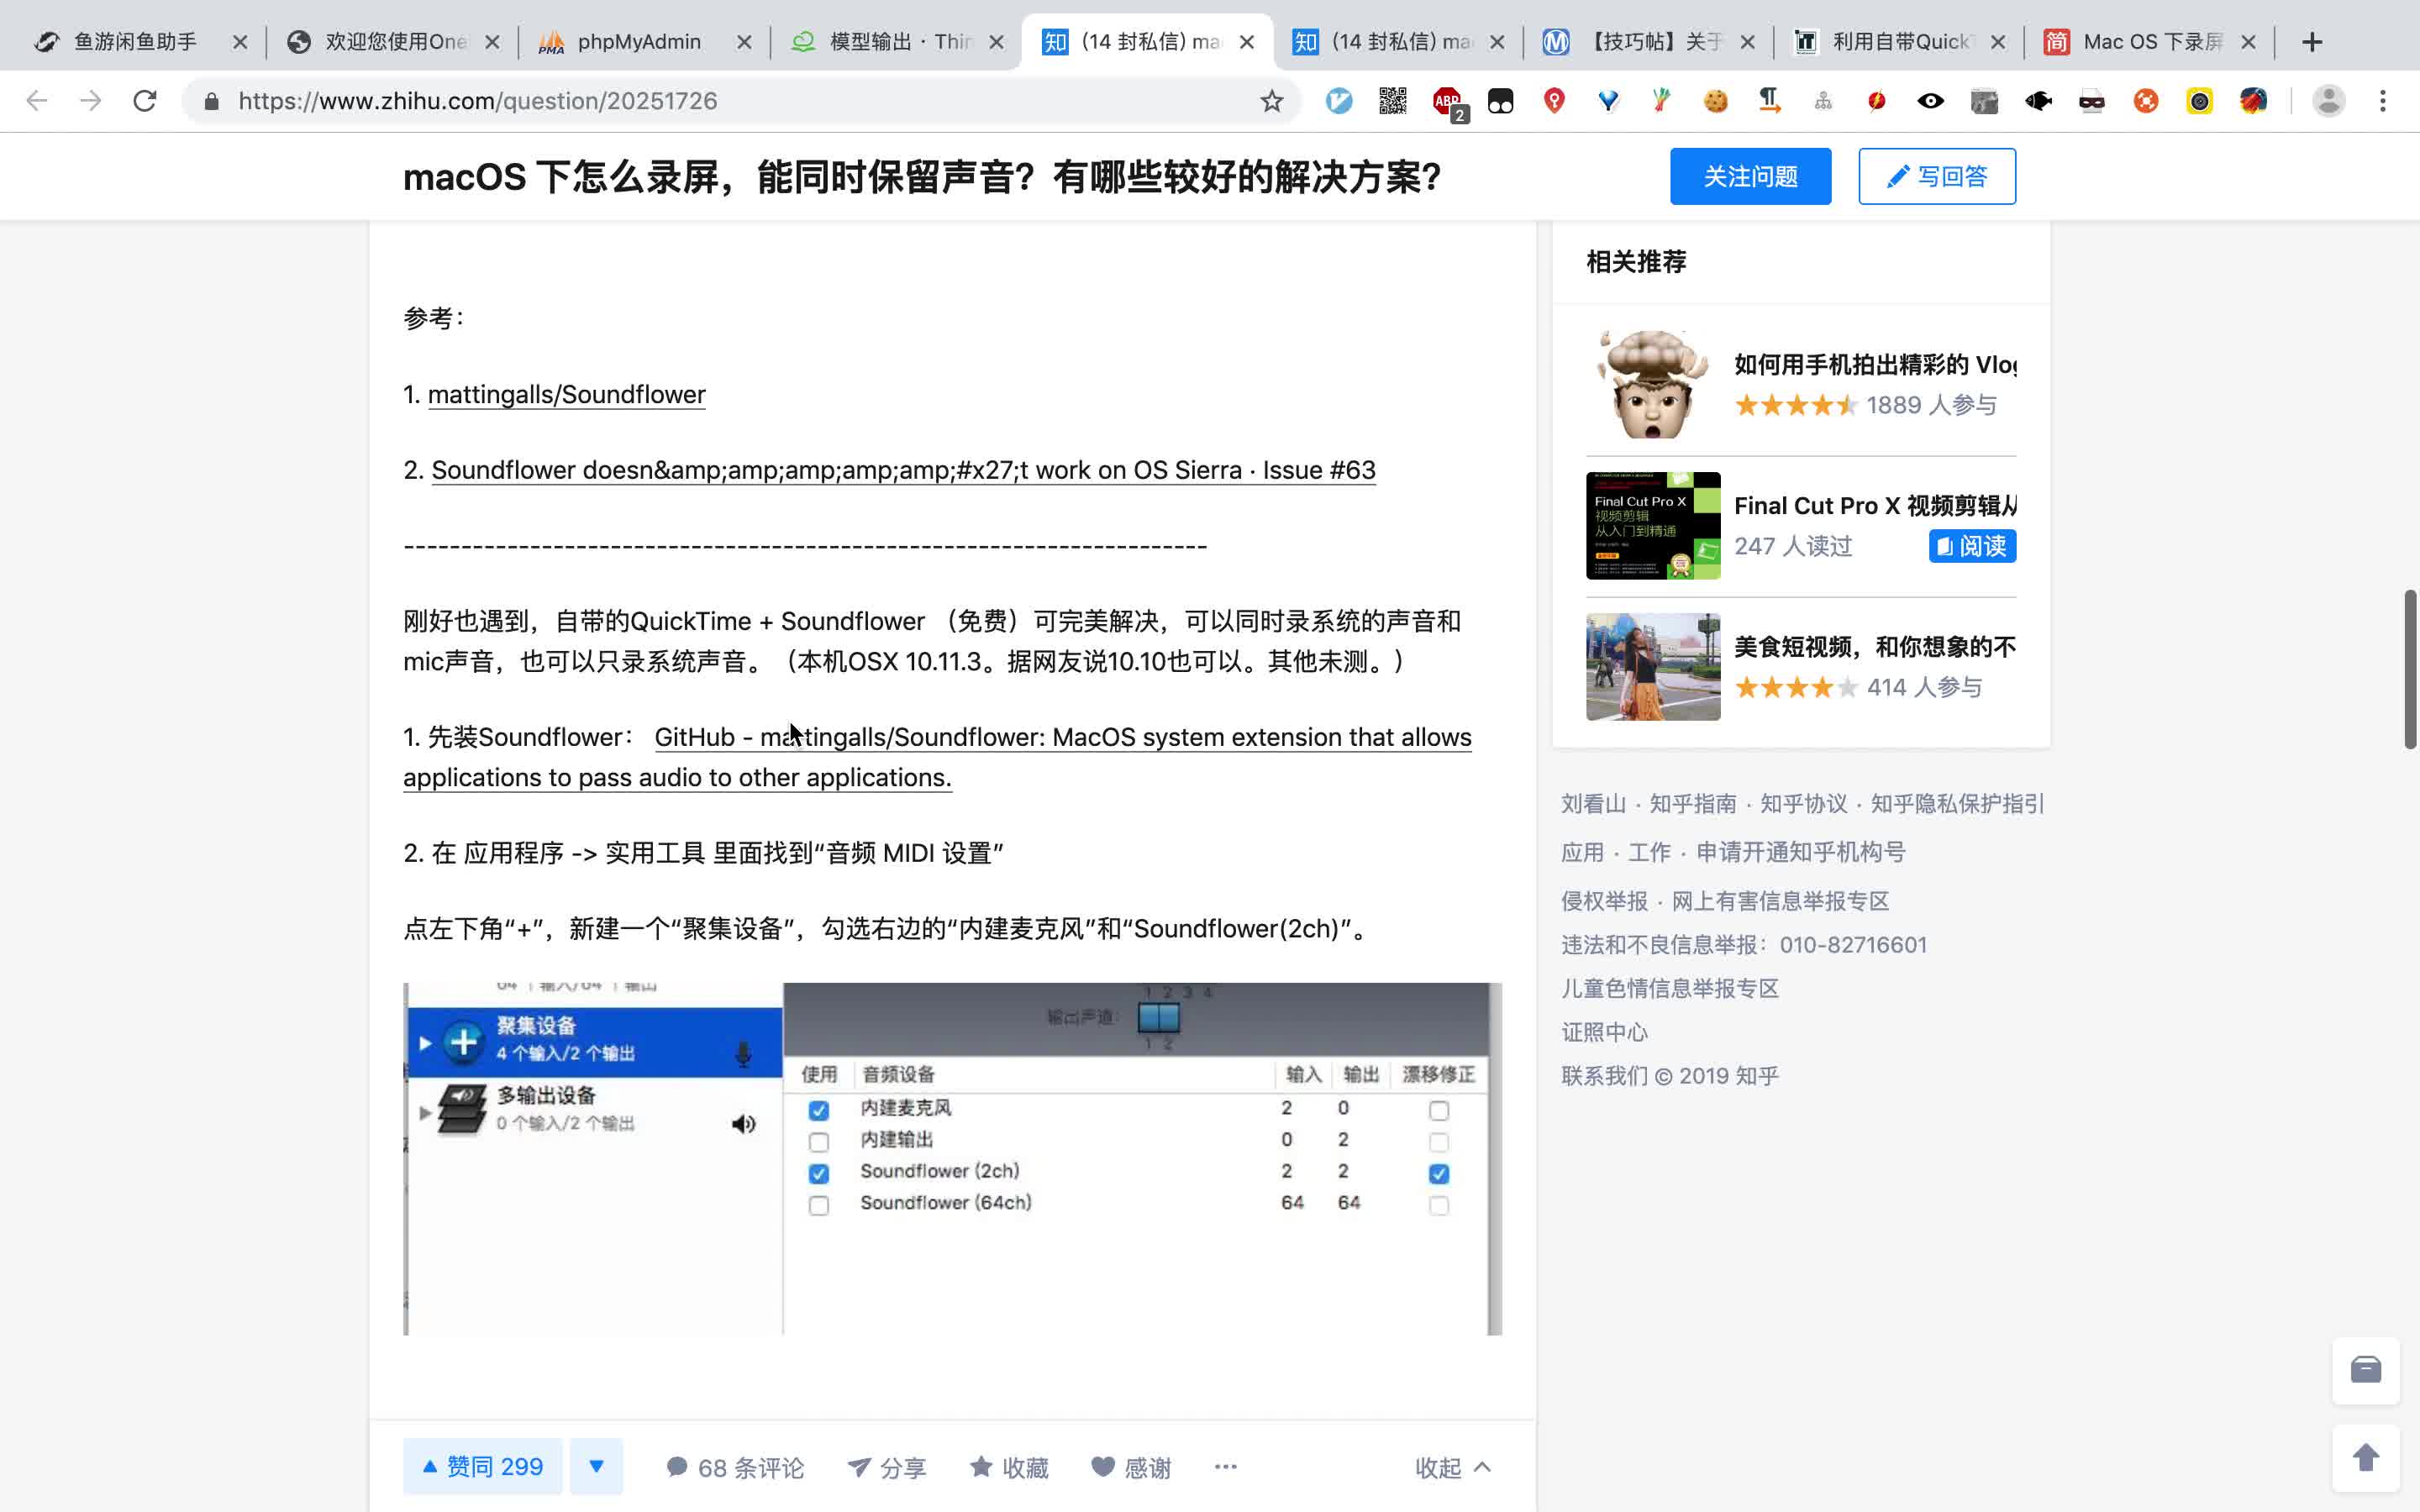Click the browser back arrow

click(x=37, y=101)
